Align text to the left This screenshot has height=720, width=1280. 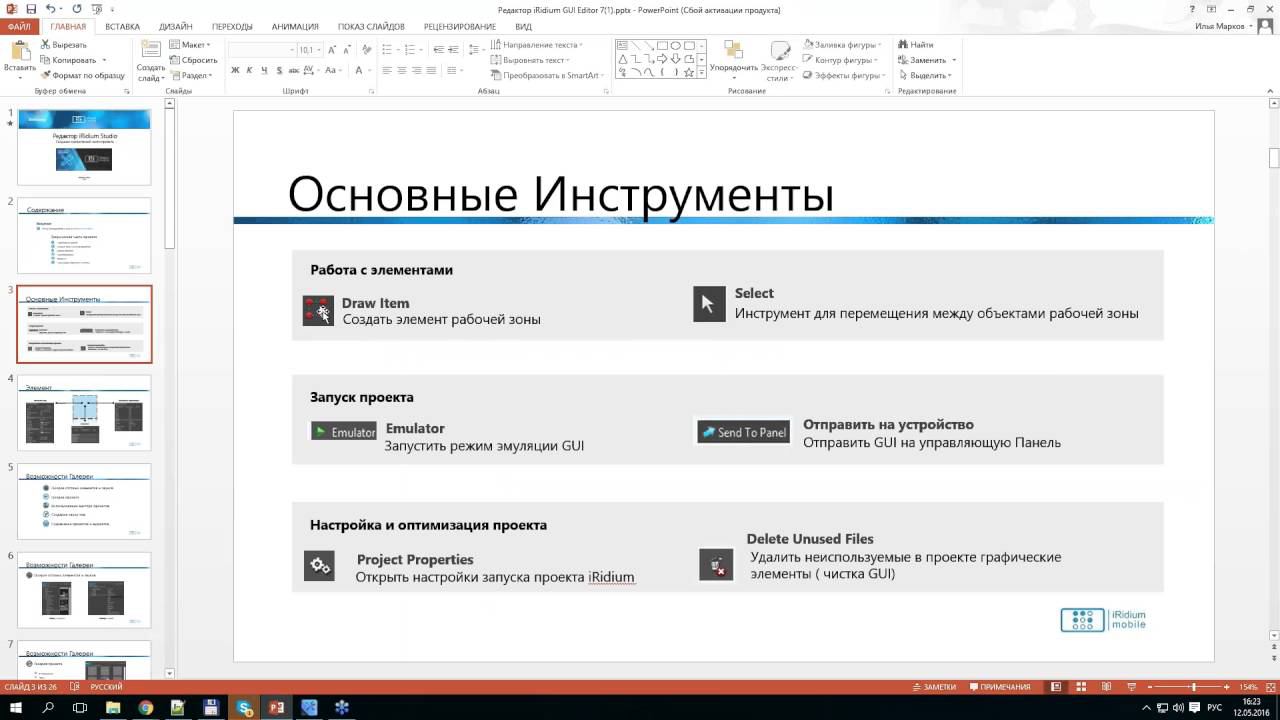(x=387, y=70)
